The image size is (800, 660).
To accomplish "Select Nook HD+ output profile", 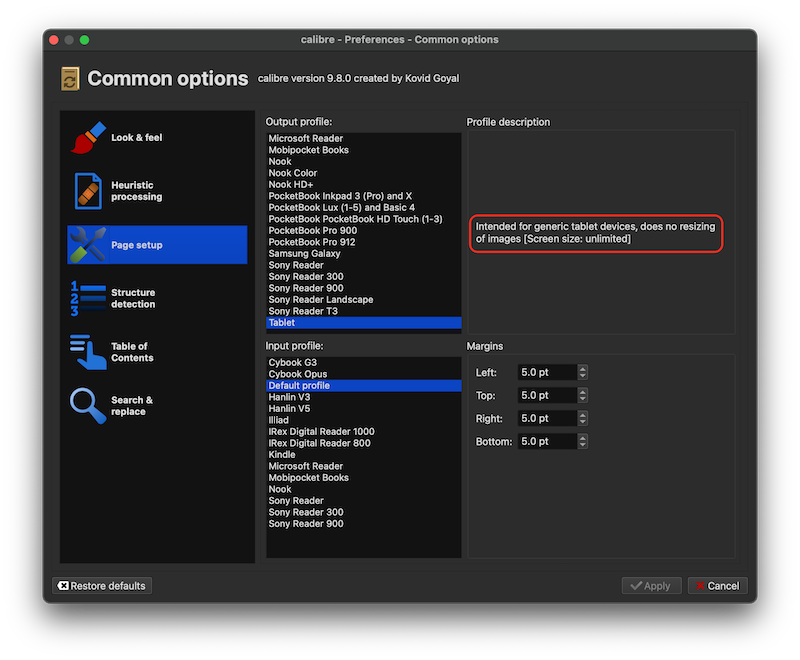I will point(364,185).
